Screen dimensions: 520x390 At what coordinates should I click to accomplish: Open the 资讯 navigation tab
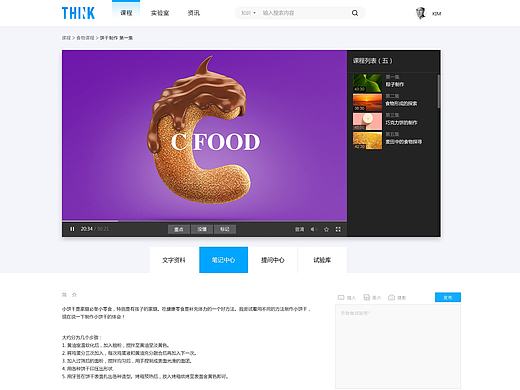(x=194, y=13)
